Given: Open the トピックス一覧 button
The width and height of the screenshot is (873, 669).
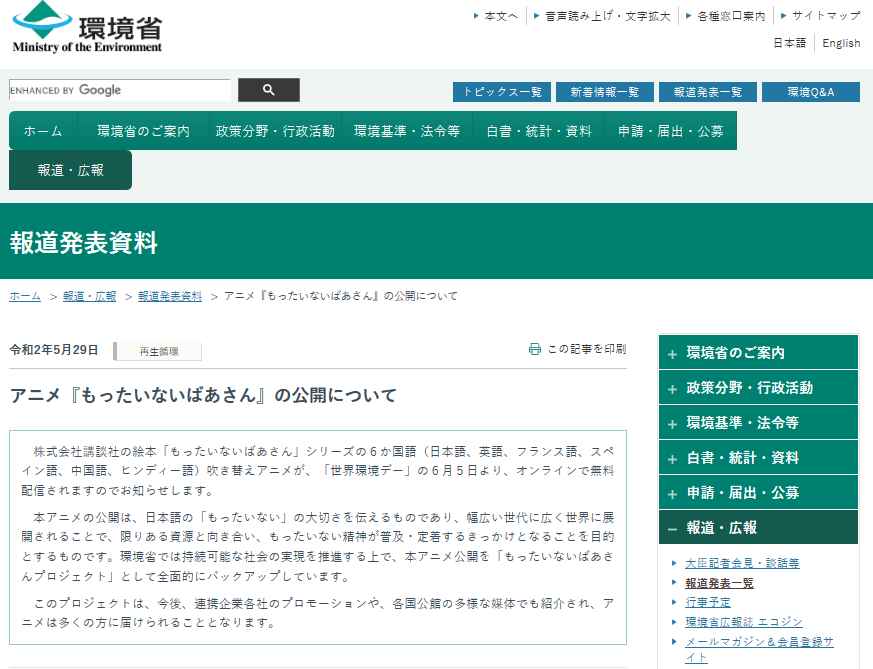Looking at the screenshot, I should tap(502, 92).
